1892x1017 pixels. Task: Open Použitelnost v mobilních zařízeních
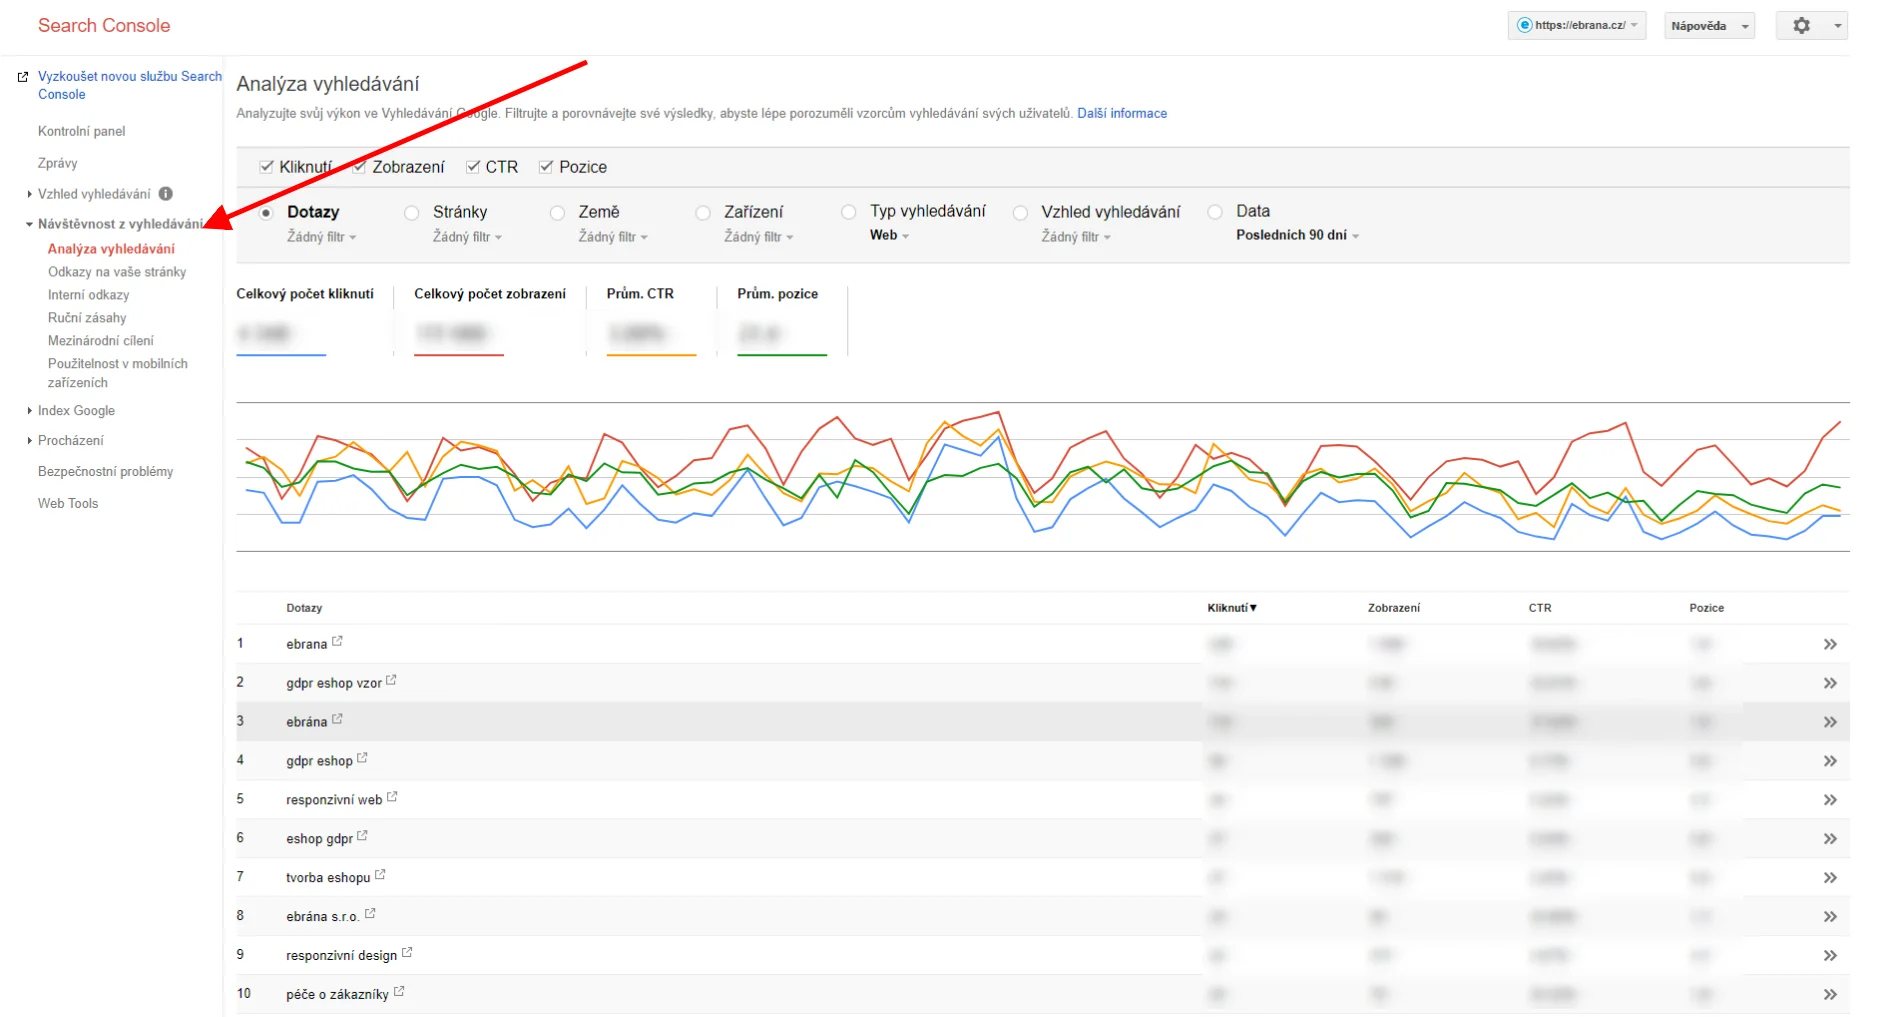click(x=118, y=373)
